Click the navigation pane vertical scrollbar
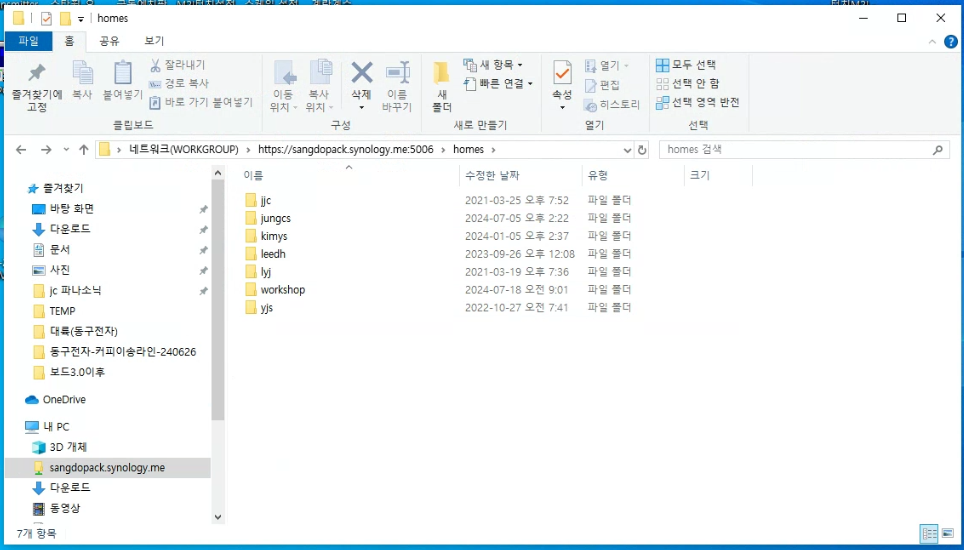 pyautogui.click(x=218, y=300)
